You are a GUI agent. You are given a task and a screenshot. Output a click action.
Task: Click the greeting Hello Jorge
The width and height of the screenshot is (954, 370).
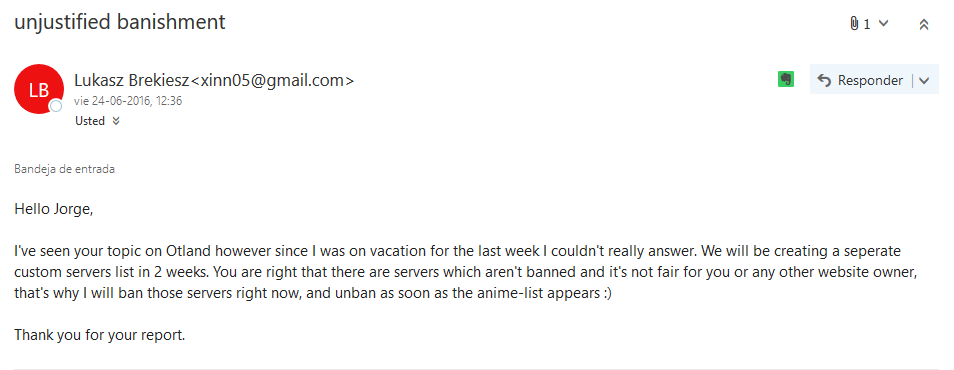coord(54,210)
